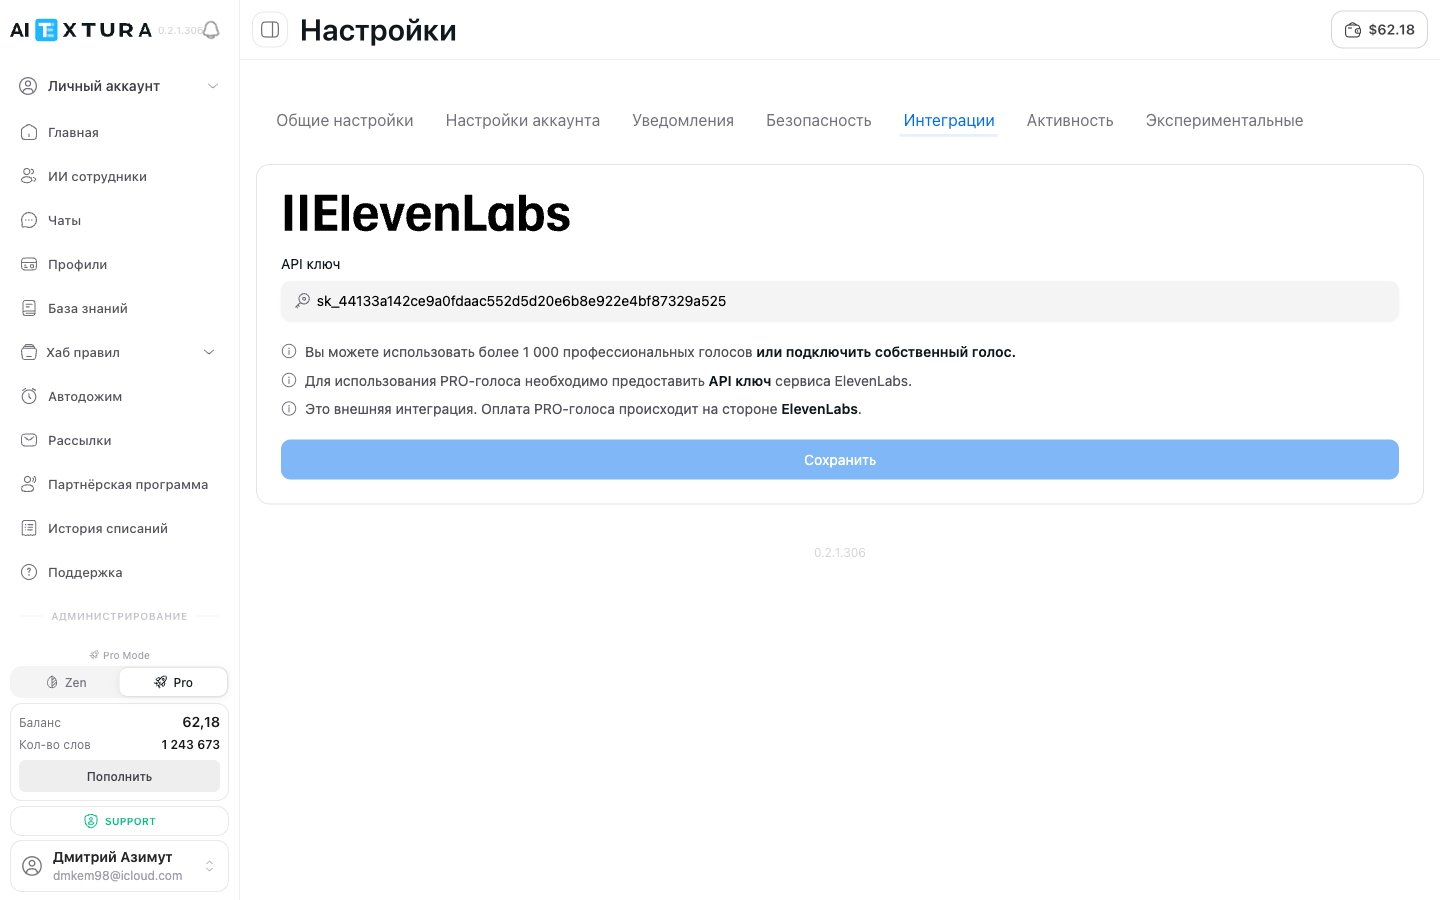The width and height of the screenshot is (1440, 900).
Task: Open the Активность tab
Action: (1070, 120)
